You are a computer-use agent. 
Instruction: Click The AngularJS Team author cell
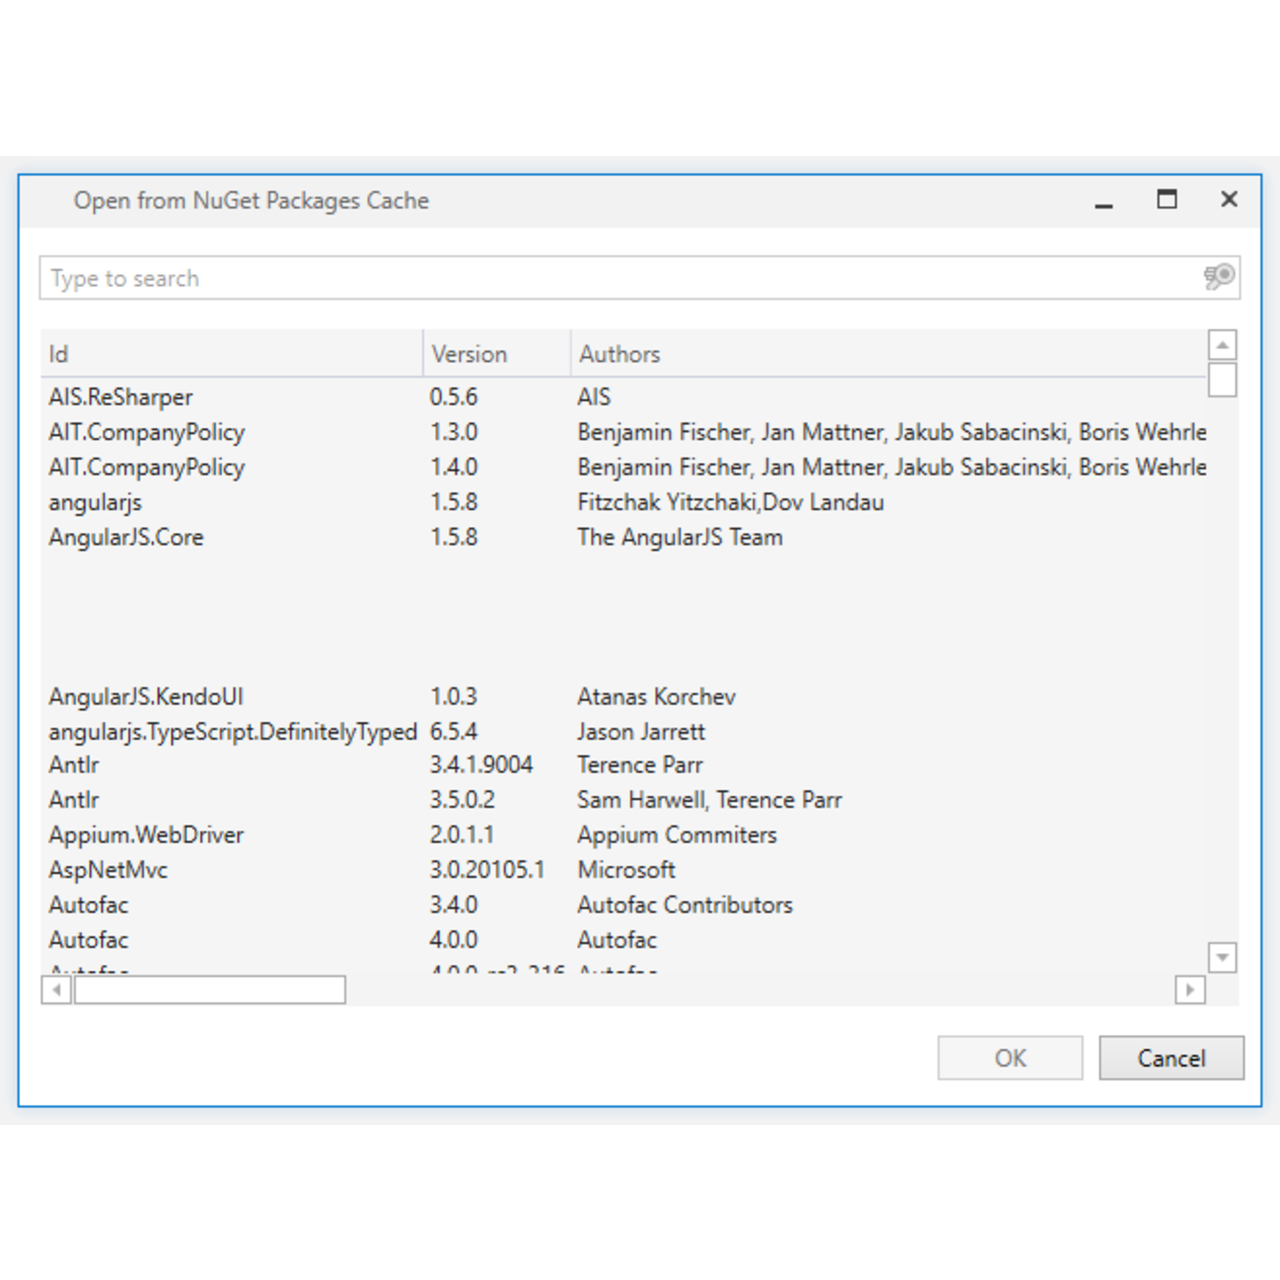680,537
